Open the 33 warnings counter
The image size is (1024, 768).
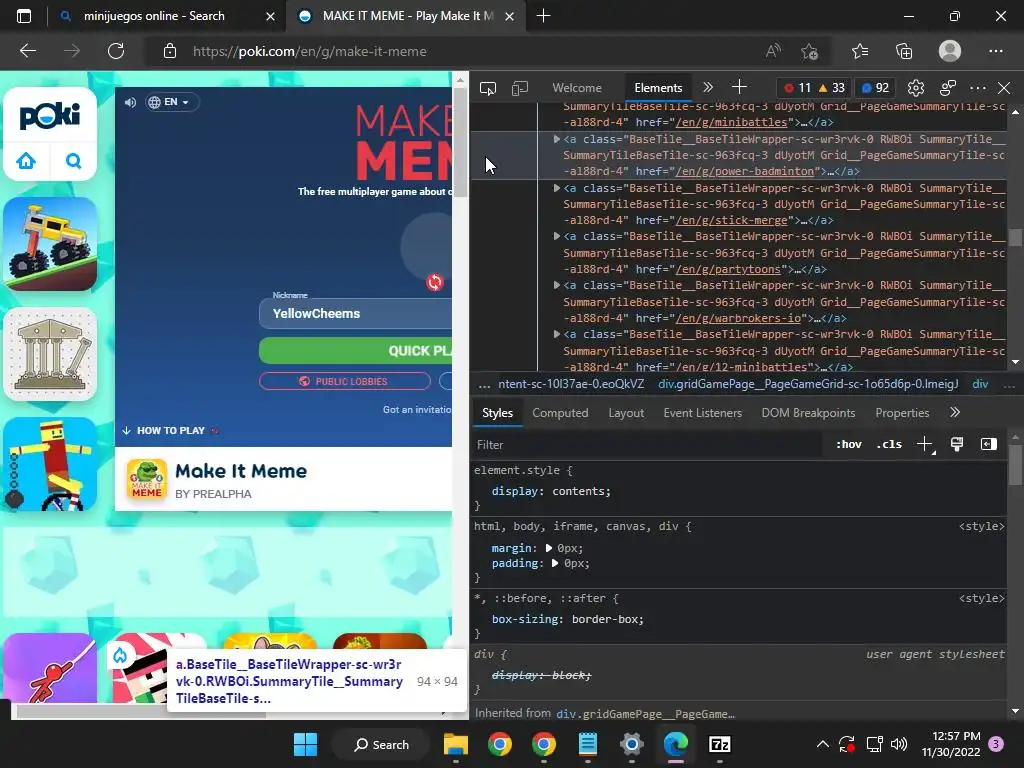point(832,88)
